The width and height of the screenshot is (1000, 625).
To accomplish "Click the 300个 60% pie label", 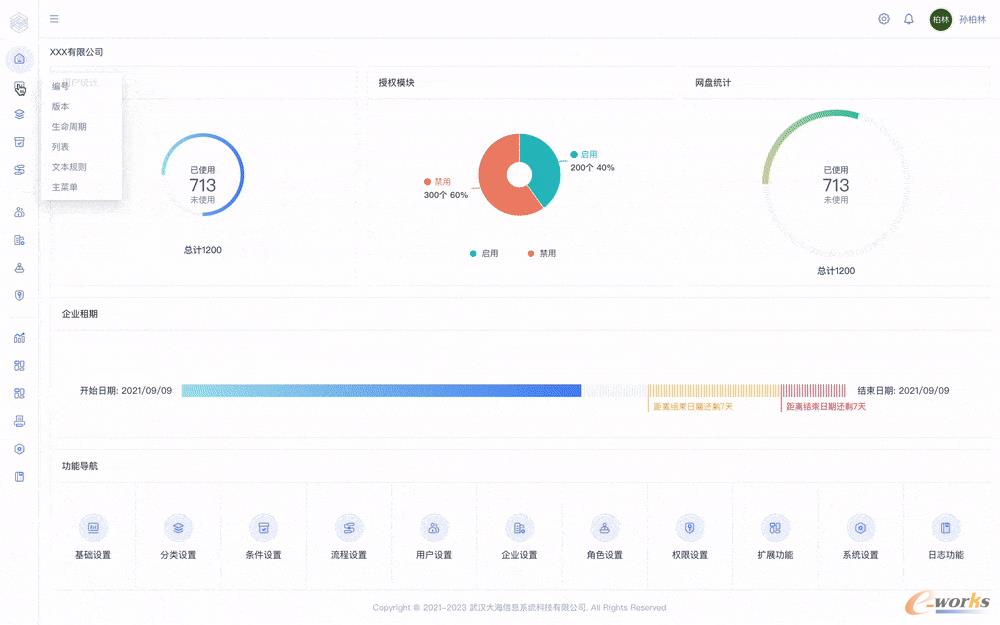I will pyautogui.click(x=446, y=195).
